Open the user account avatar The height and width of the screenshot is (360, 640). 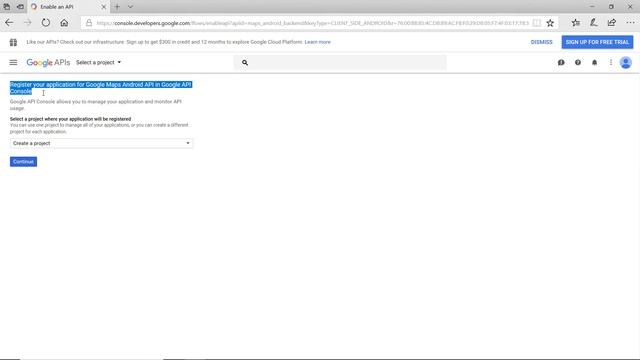(x=626, y=62)
